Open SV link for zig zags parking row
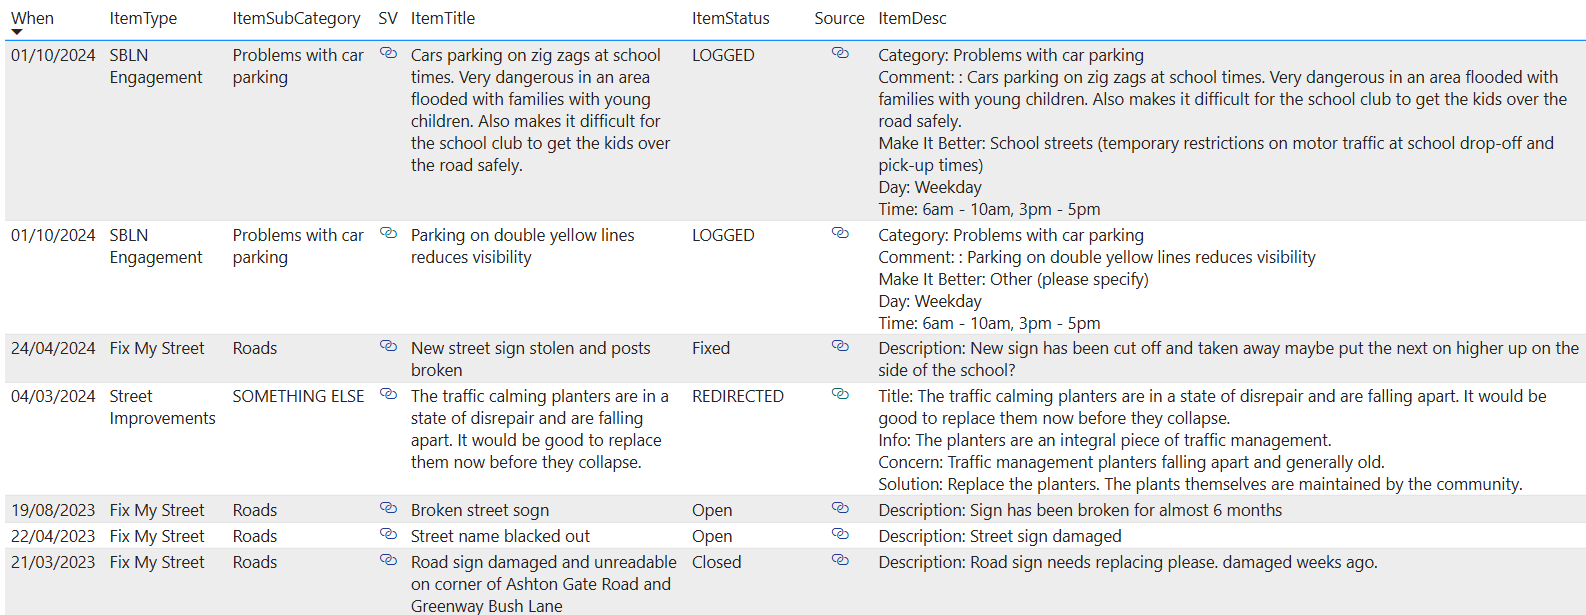 coord(388,53)
